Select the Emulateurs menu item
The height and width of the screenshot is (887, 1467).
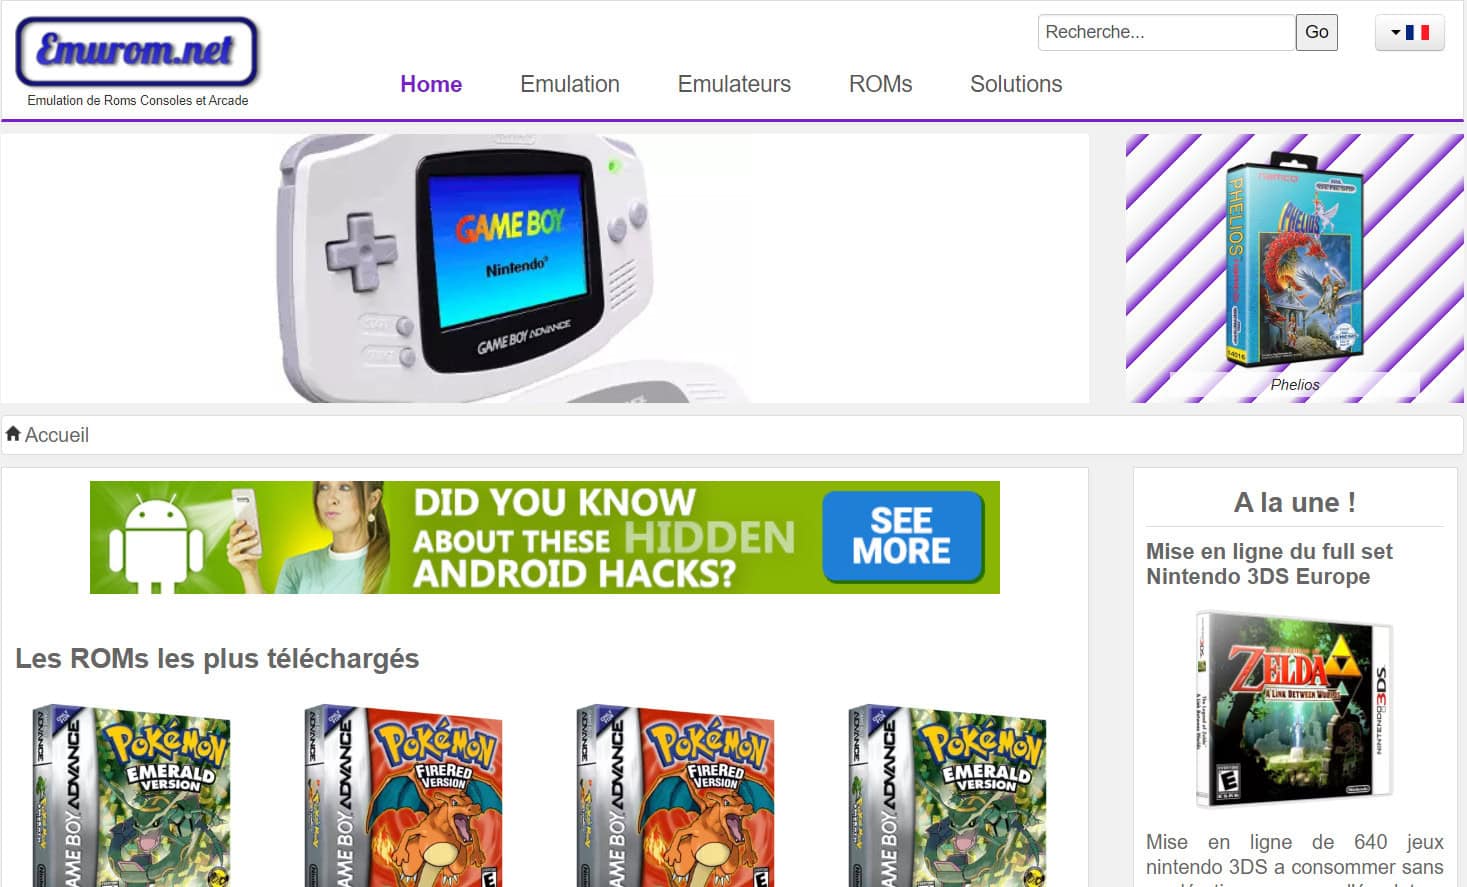pyautogui.click(x=734, y=84)
